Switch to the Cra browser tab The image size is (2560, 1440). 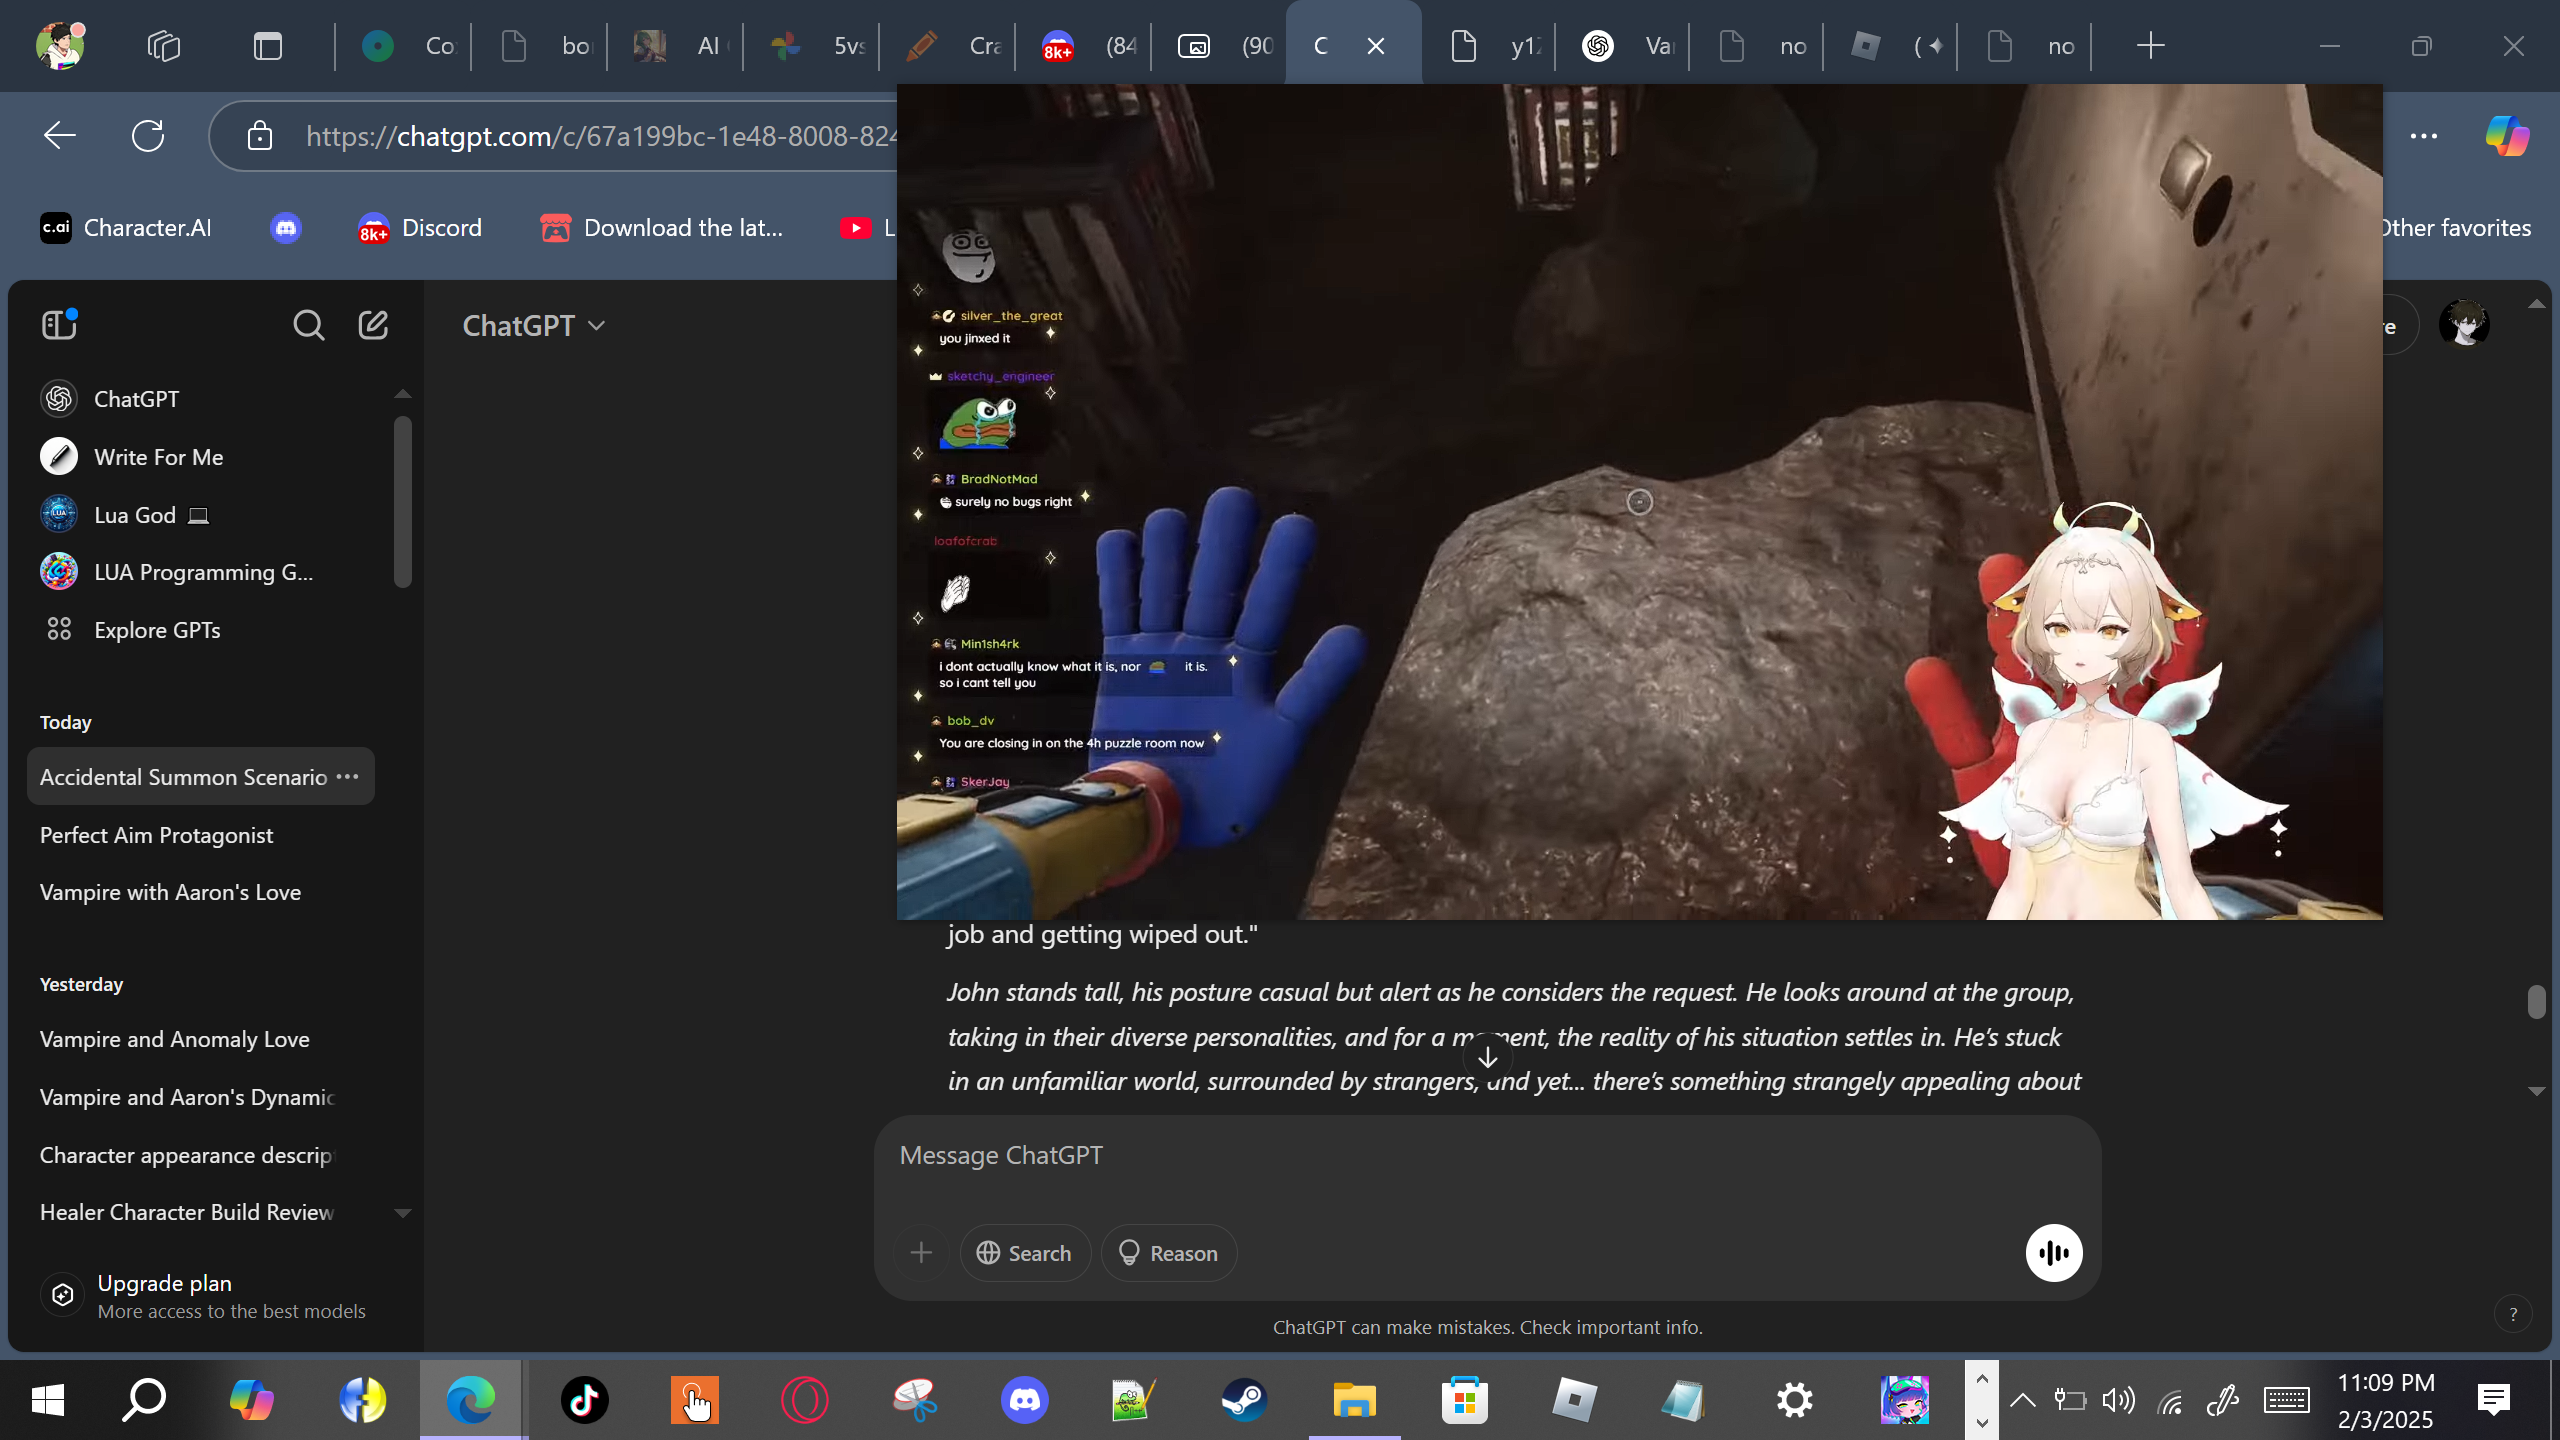pyautogui.click(x=948, y=46)
